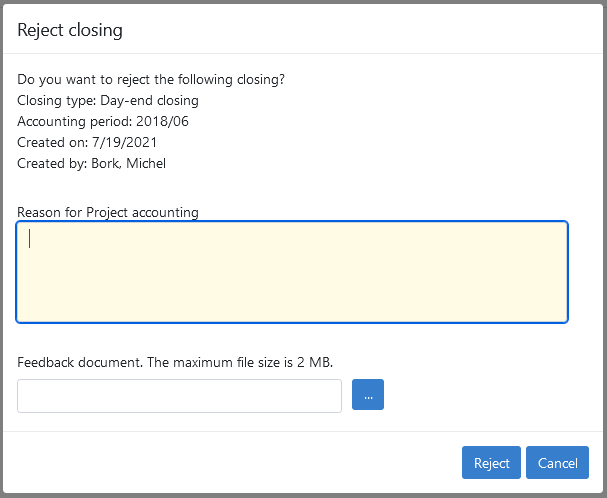Click the feedback document file path field
Image resolution: width=607 pixels, height=498 pixels.
click(x=180, y=396)
